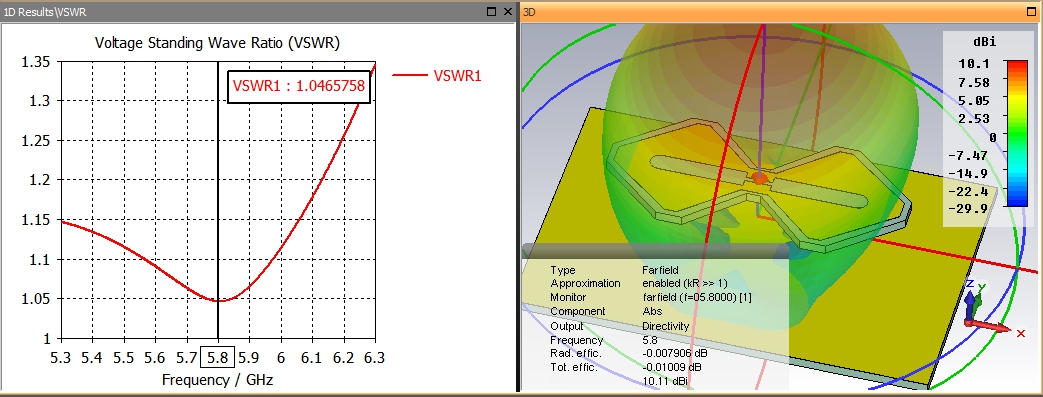Click the 5.3 x-axis tick label
Screen dimensions: 1043x397
[x=60, y=358]
